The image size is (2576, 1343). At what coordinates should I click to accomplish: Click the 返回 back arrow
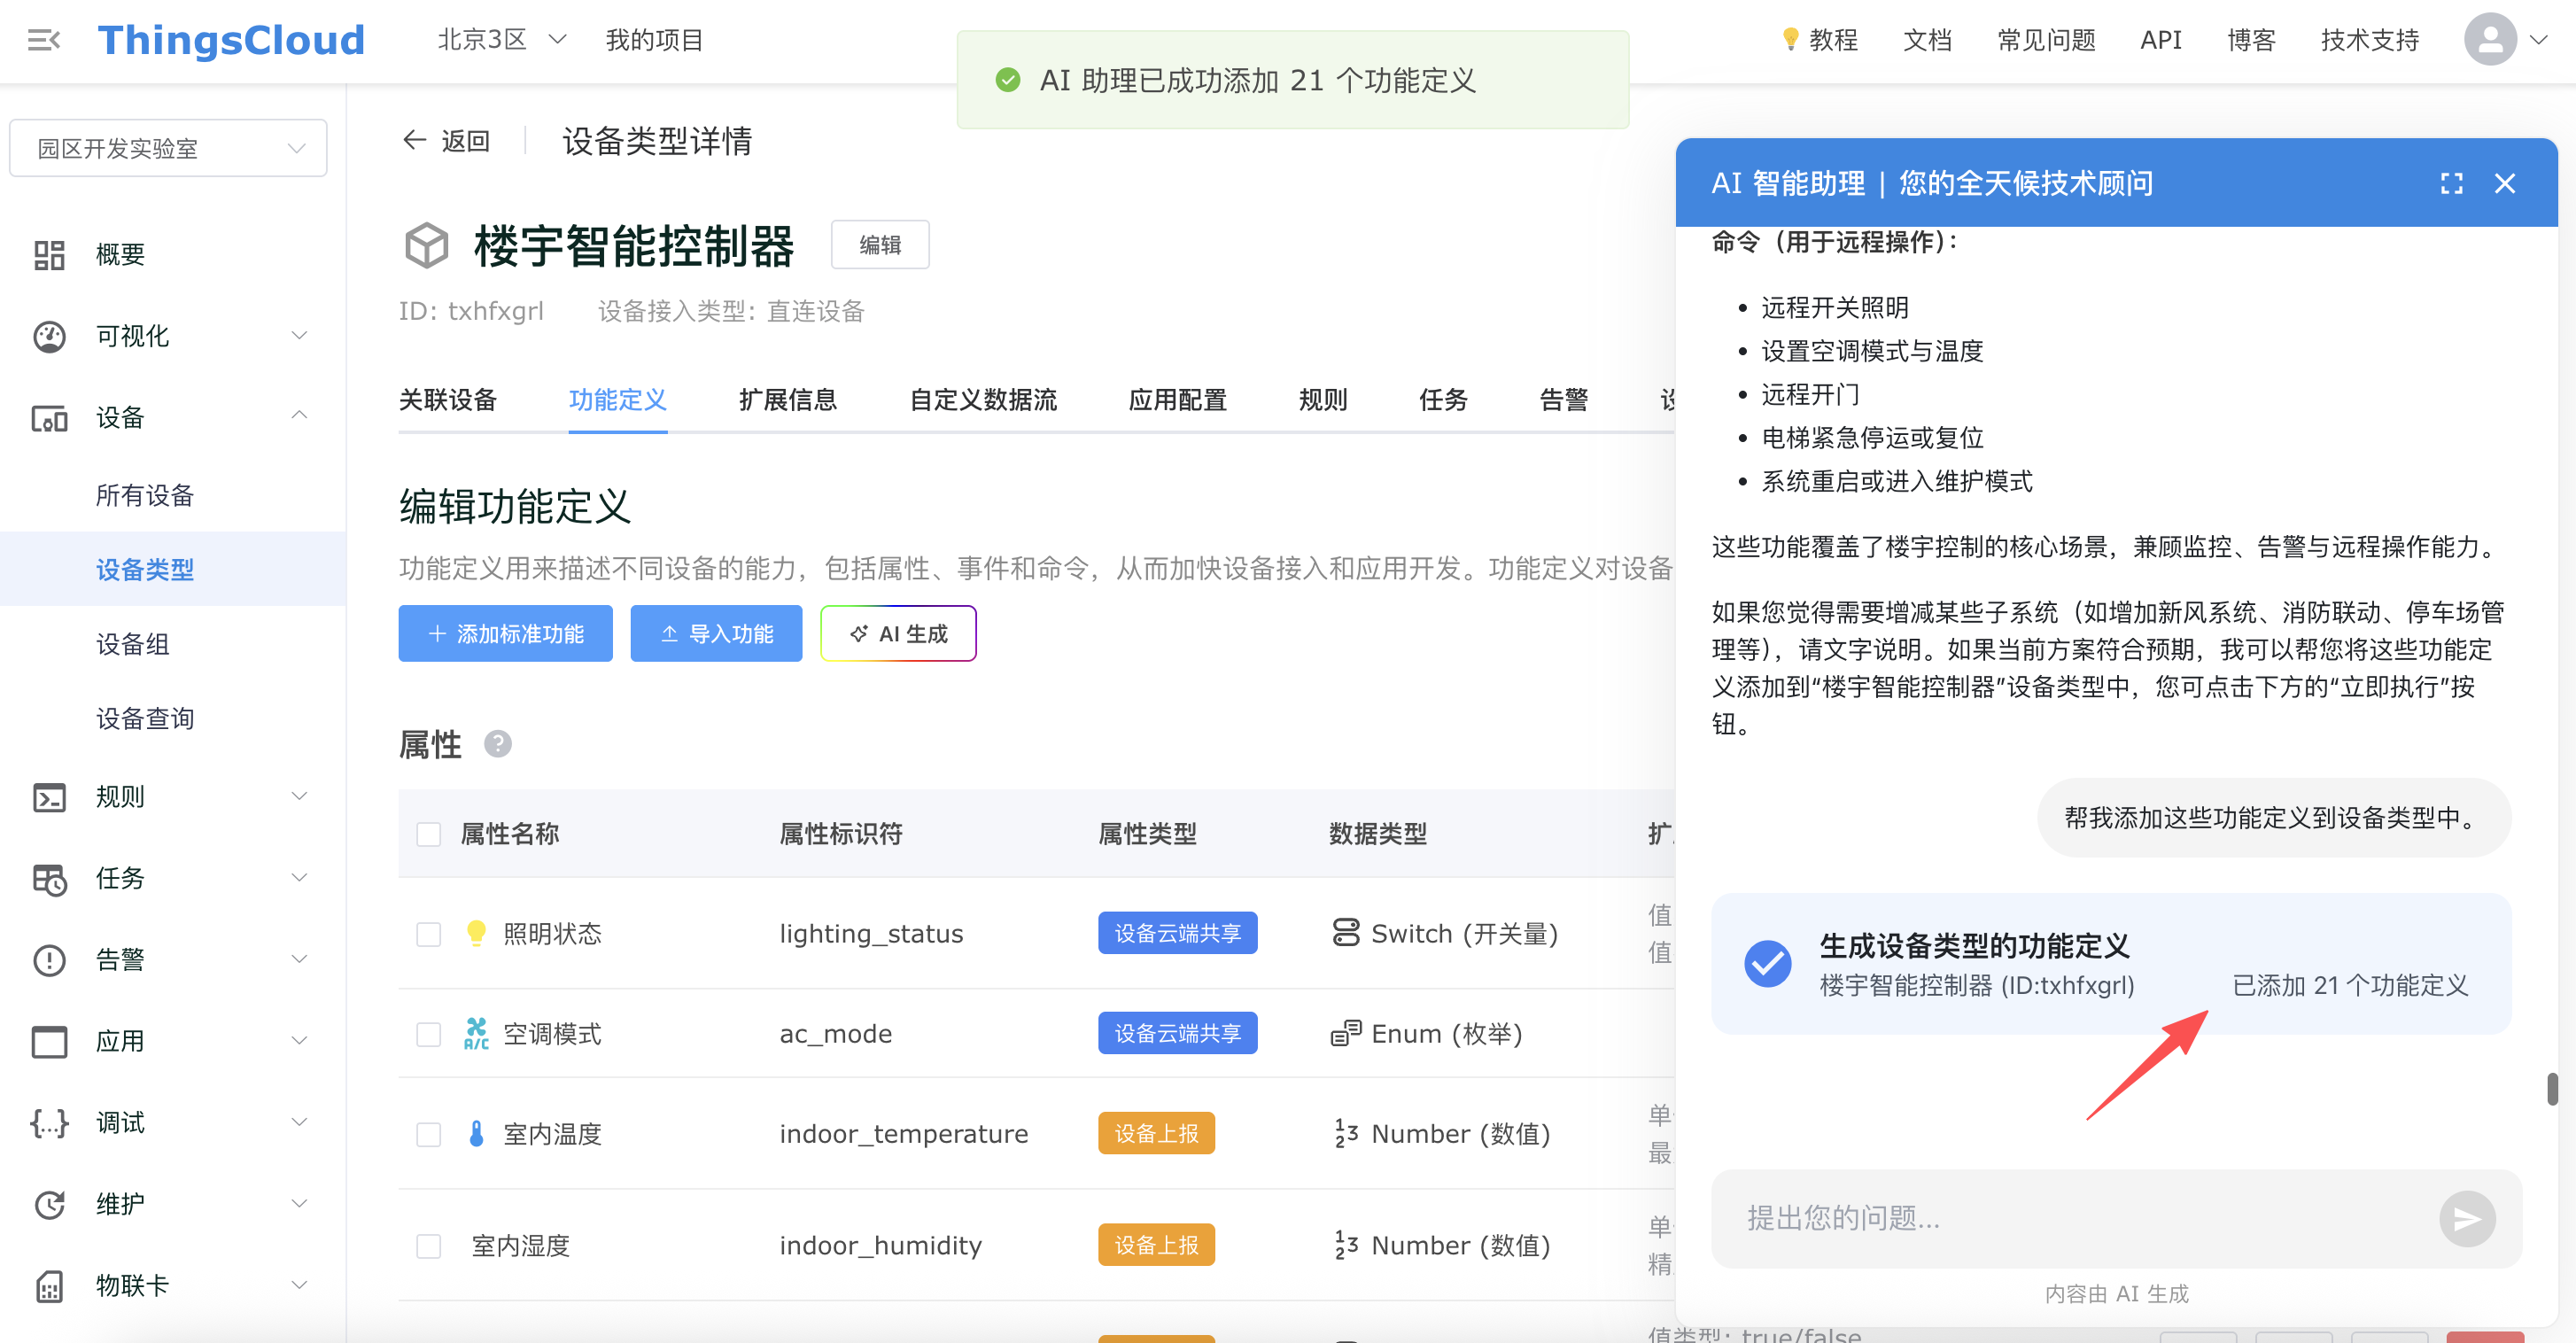pos(414,141)
